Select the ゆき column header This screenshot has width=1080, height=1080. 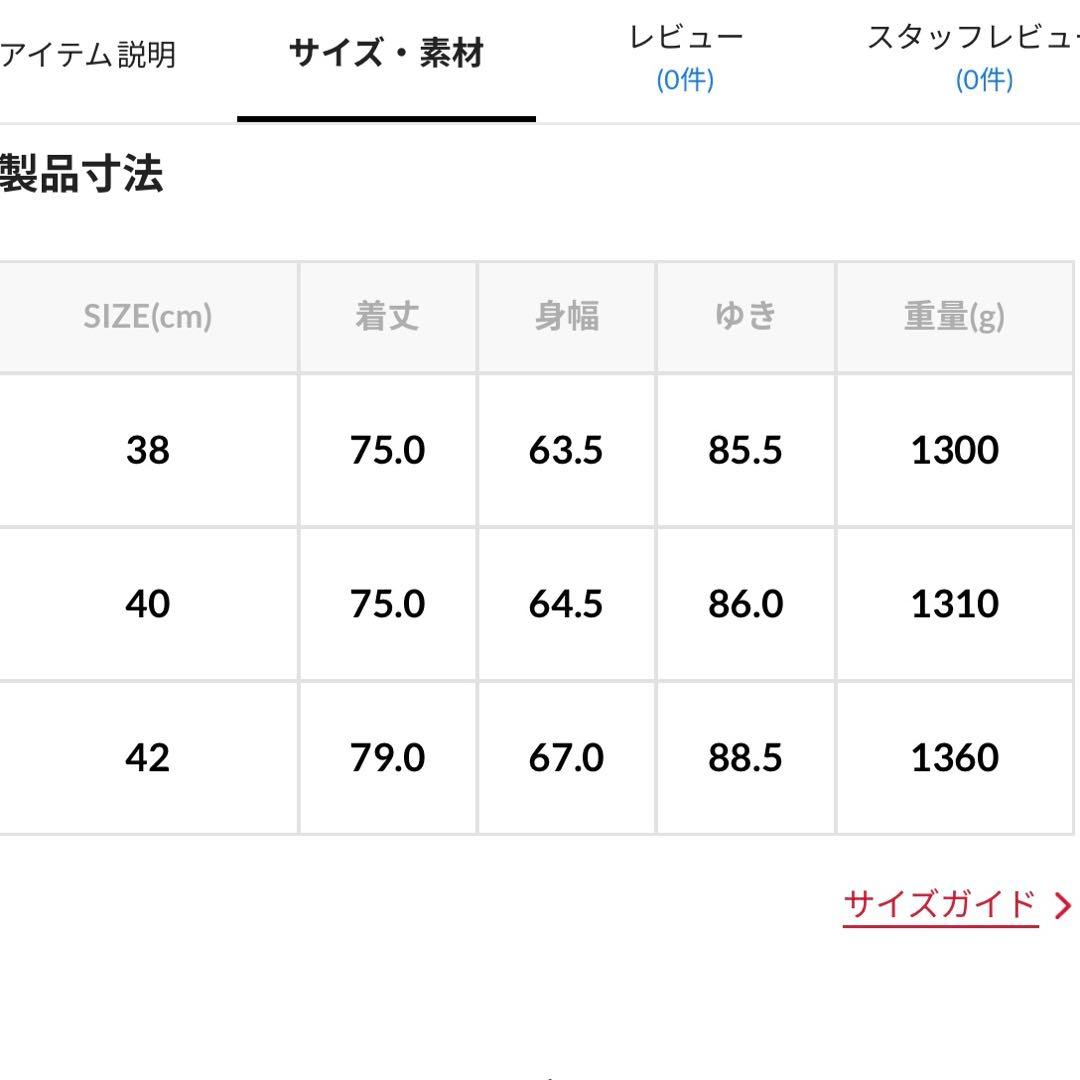click(744, 317)
